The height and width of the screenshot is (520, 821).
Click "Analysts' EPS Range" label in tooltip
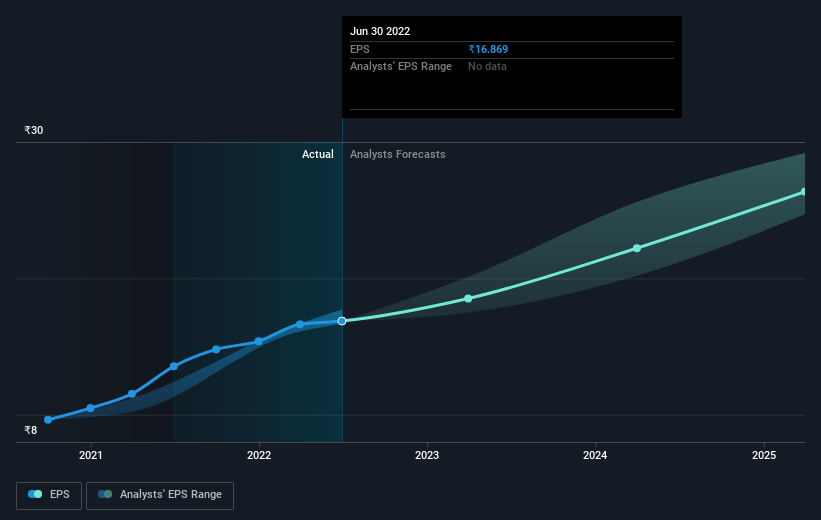coord(401,67)
